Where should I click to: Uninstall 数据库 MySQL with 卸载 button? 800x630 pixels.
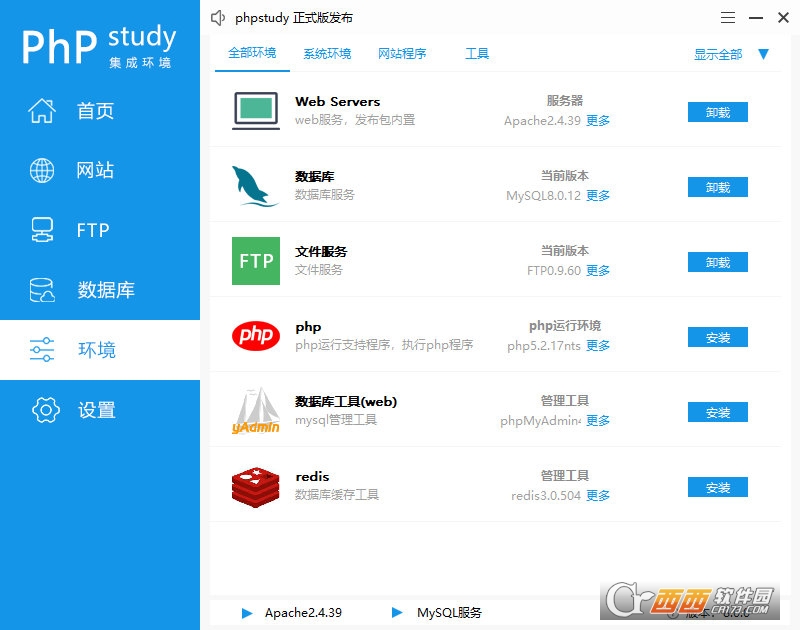[x=718, y=187]
